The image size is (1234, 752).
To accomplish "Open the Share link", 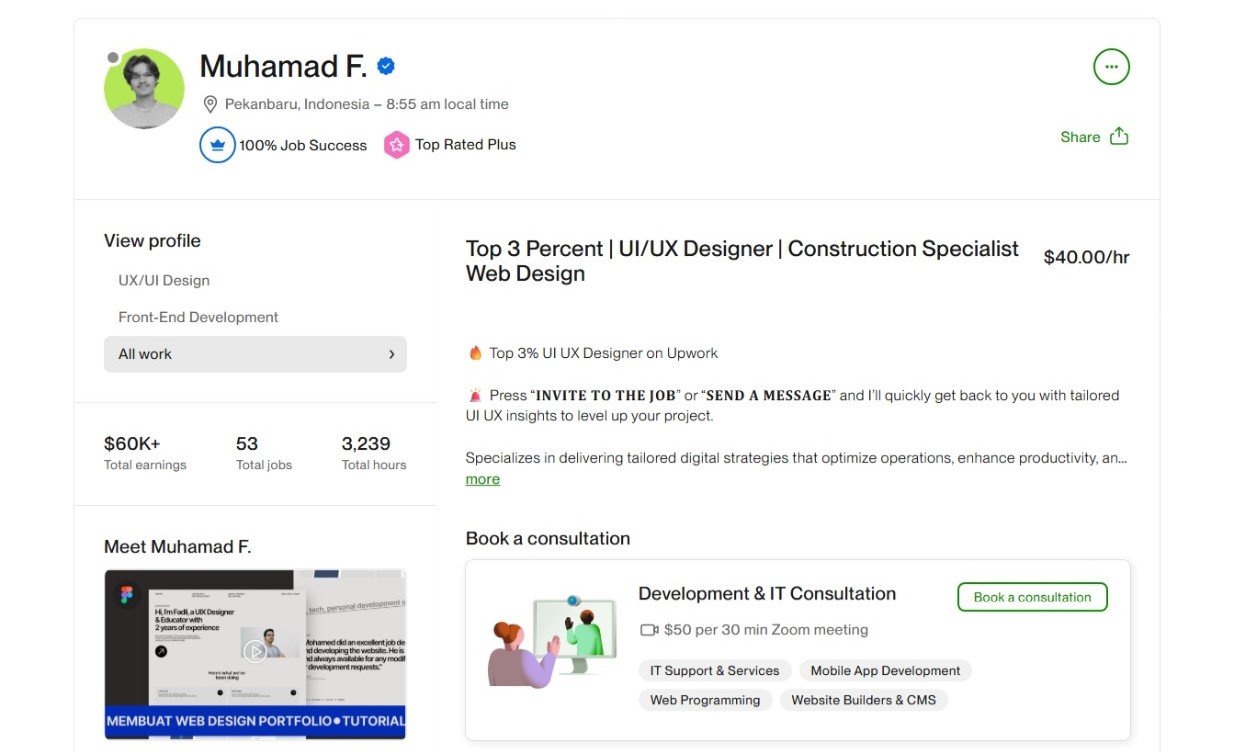I will click(x=1080, y=136).
